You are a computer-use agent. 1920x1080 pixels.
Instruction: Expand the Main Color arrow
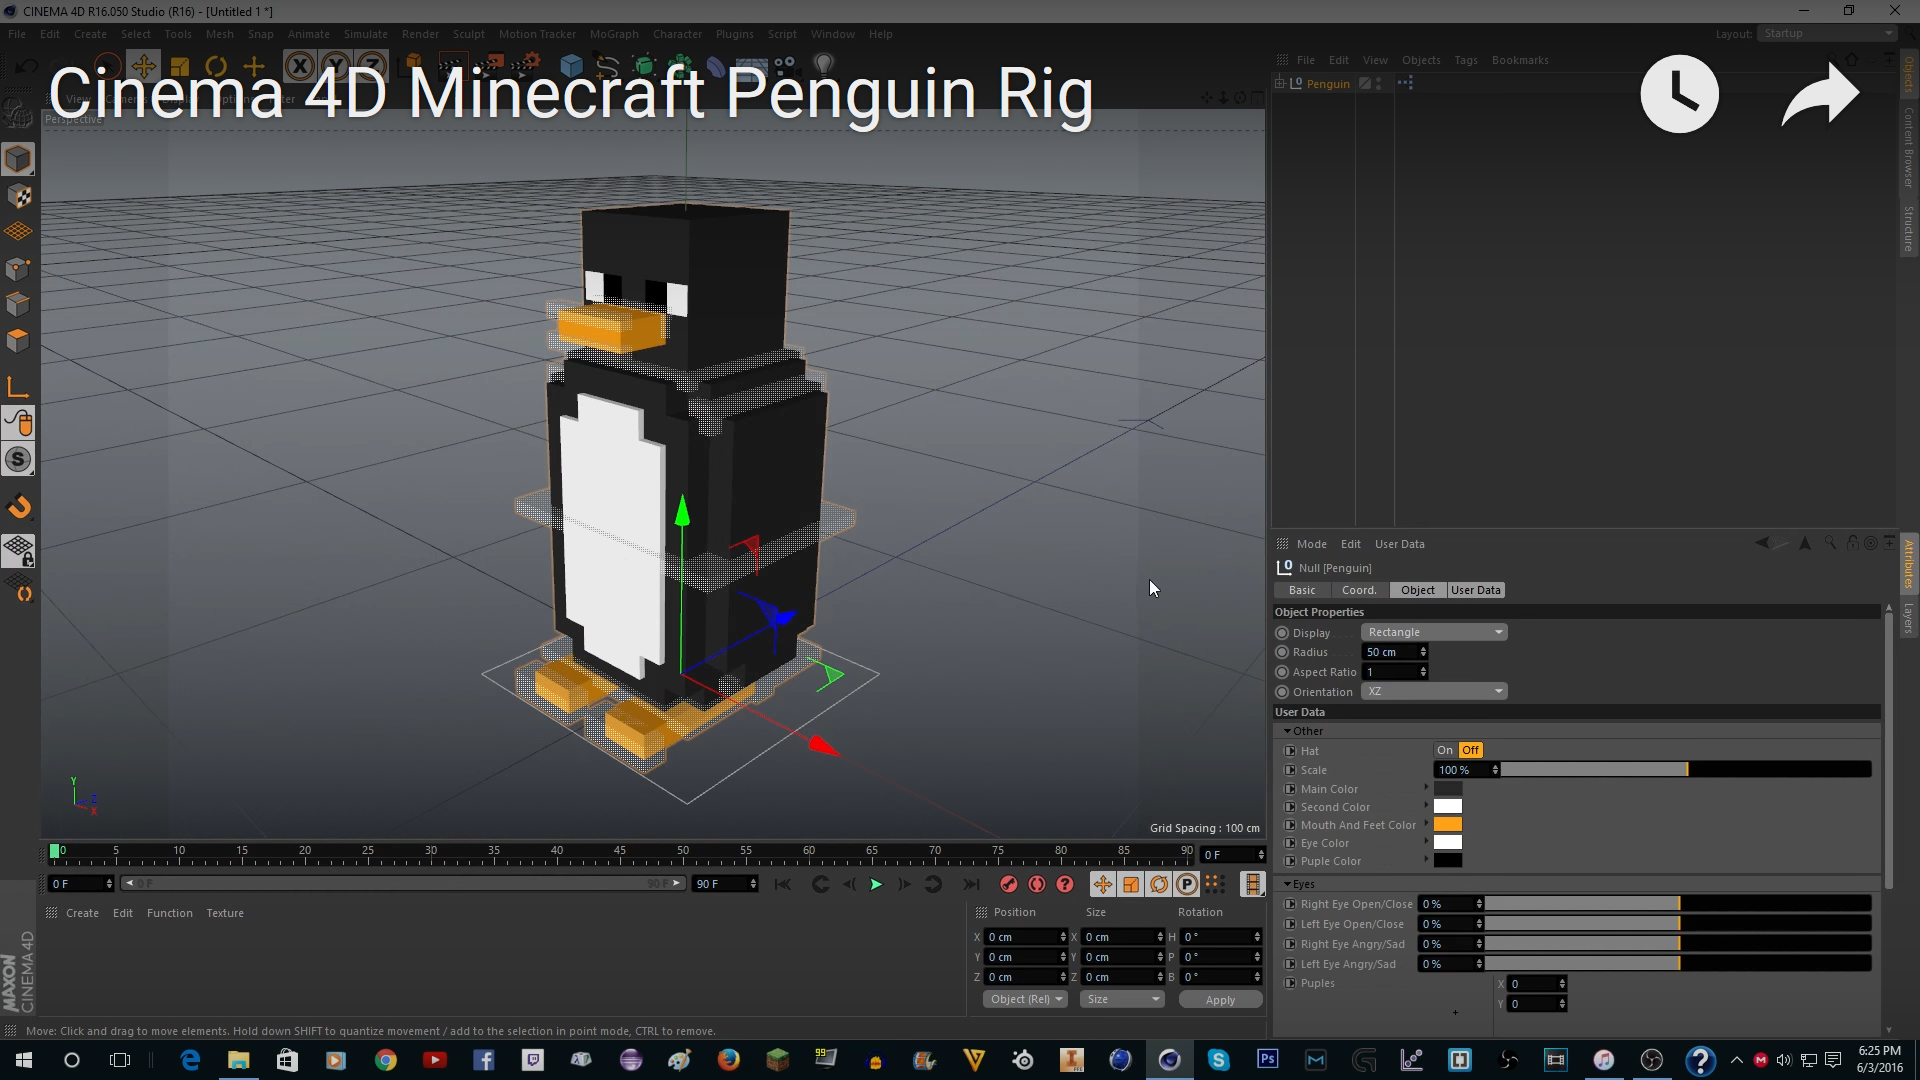(1426, 788)
